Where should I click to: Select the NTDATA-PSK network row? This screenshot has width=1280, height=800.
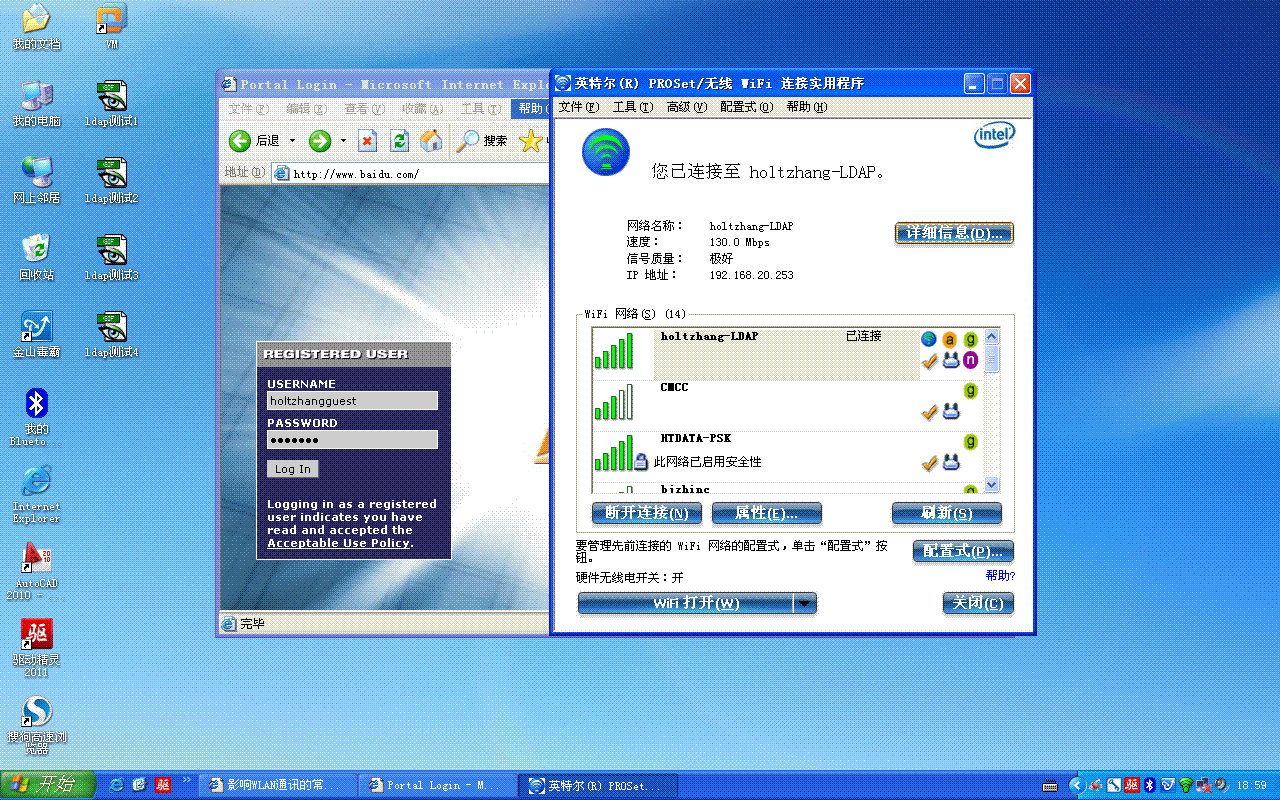tap(788, 457)
